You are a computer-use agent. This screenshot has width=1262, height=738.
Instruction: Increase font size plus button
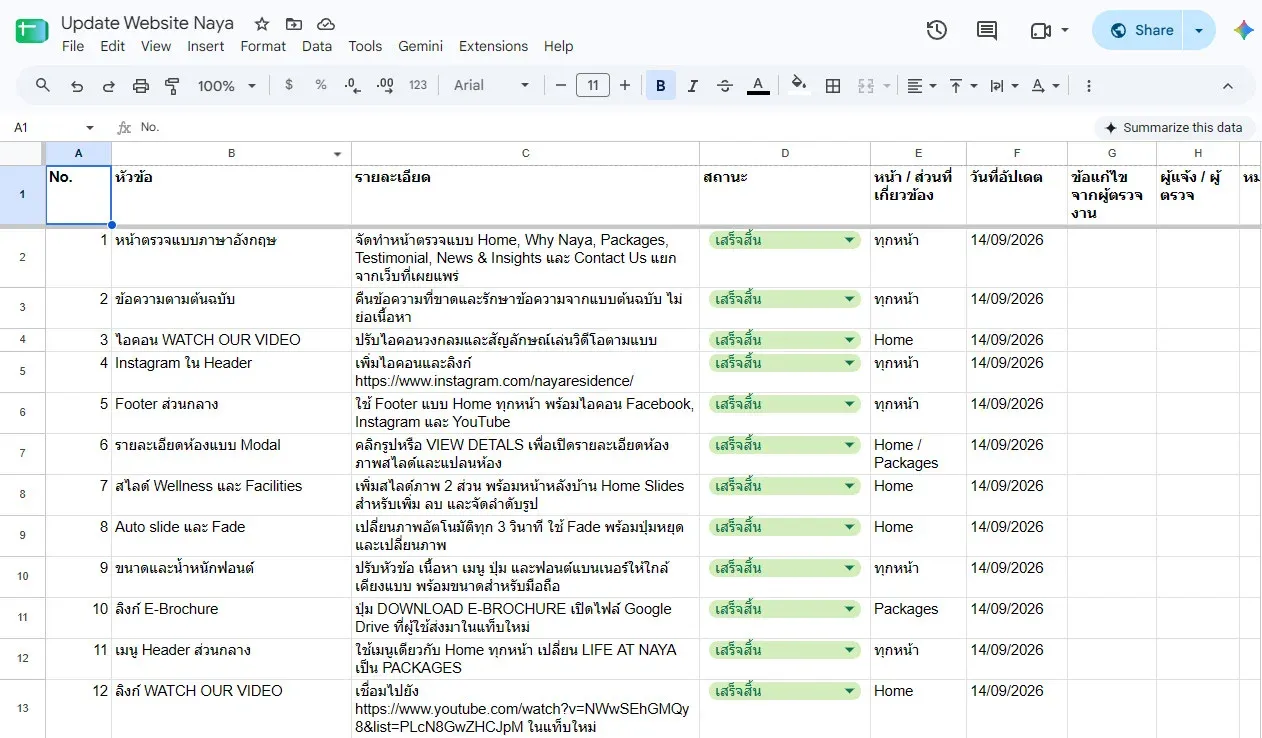[x=625, y=85]
